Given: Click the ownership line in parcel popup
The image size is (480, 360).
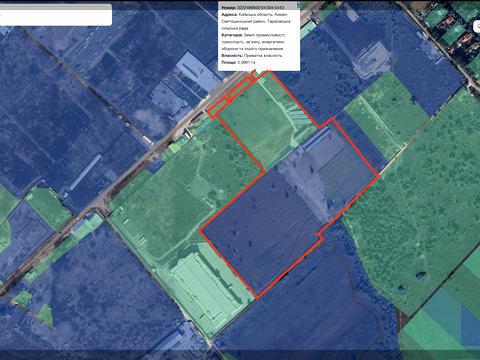Looking at the screenshot, I should click(252, 56).
